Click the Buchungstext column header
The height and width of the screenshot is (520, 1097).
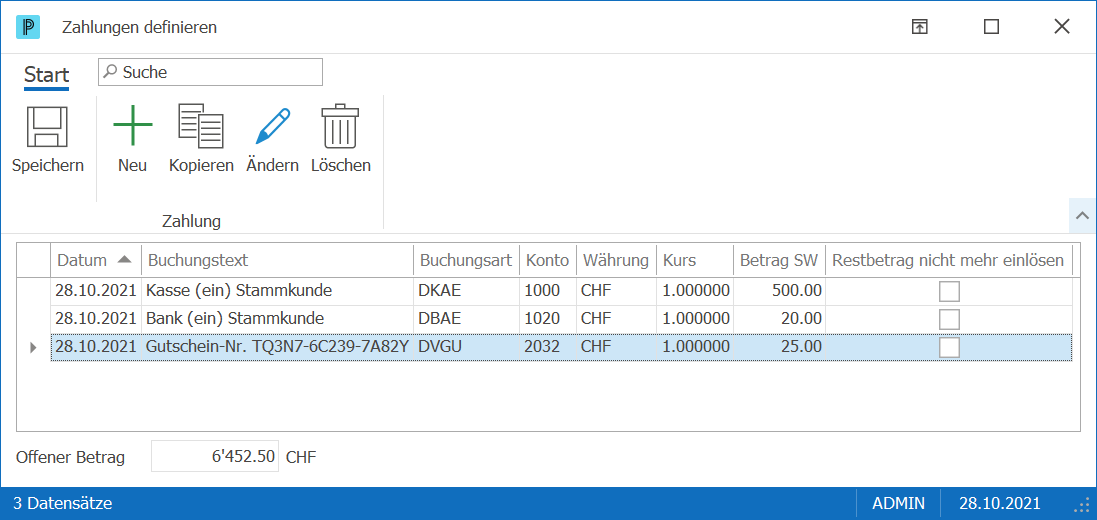coord(278,260)
